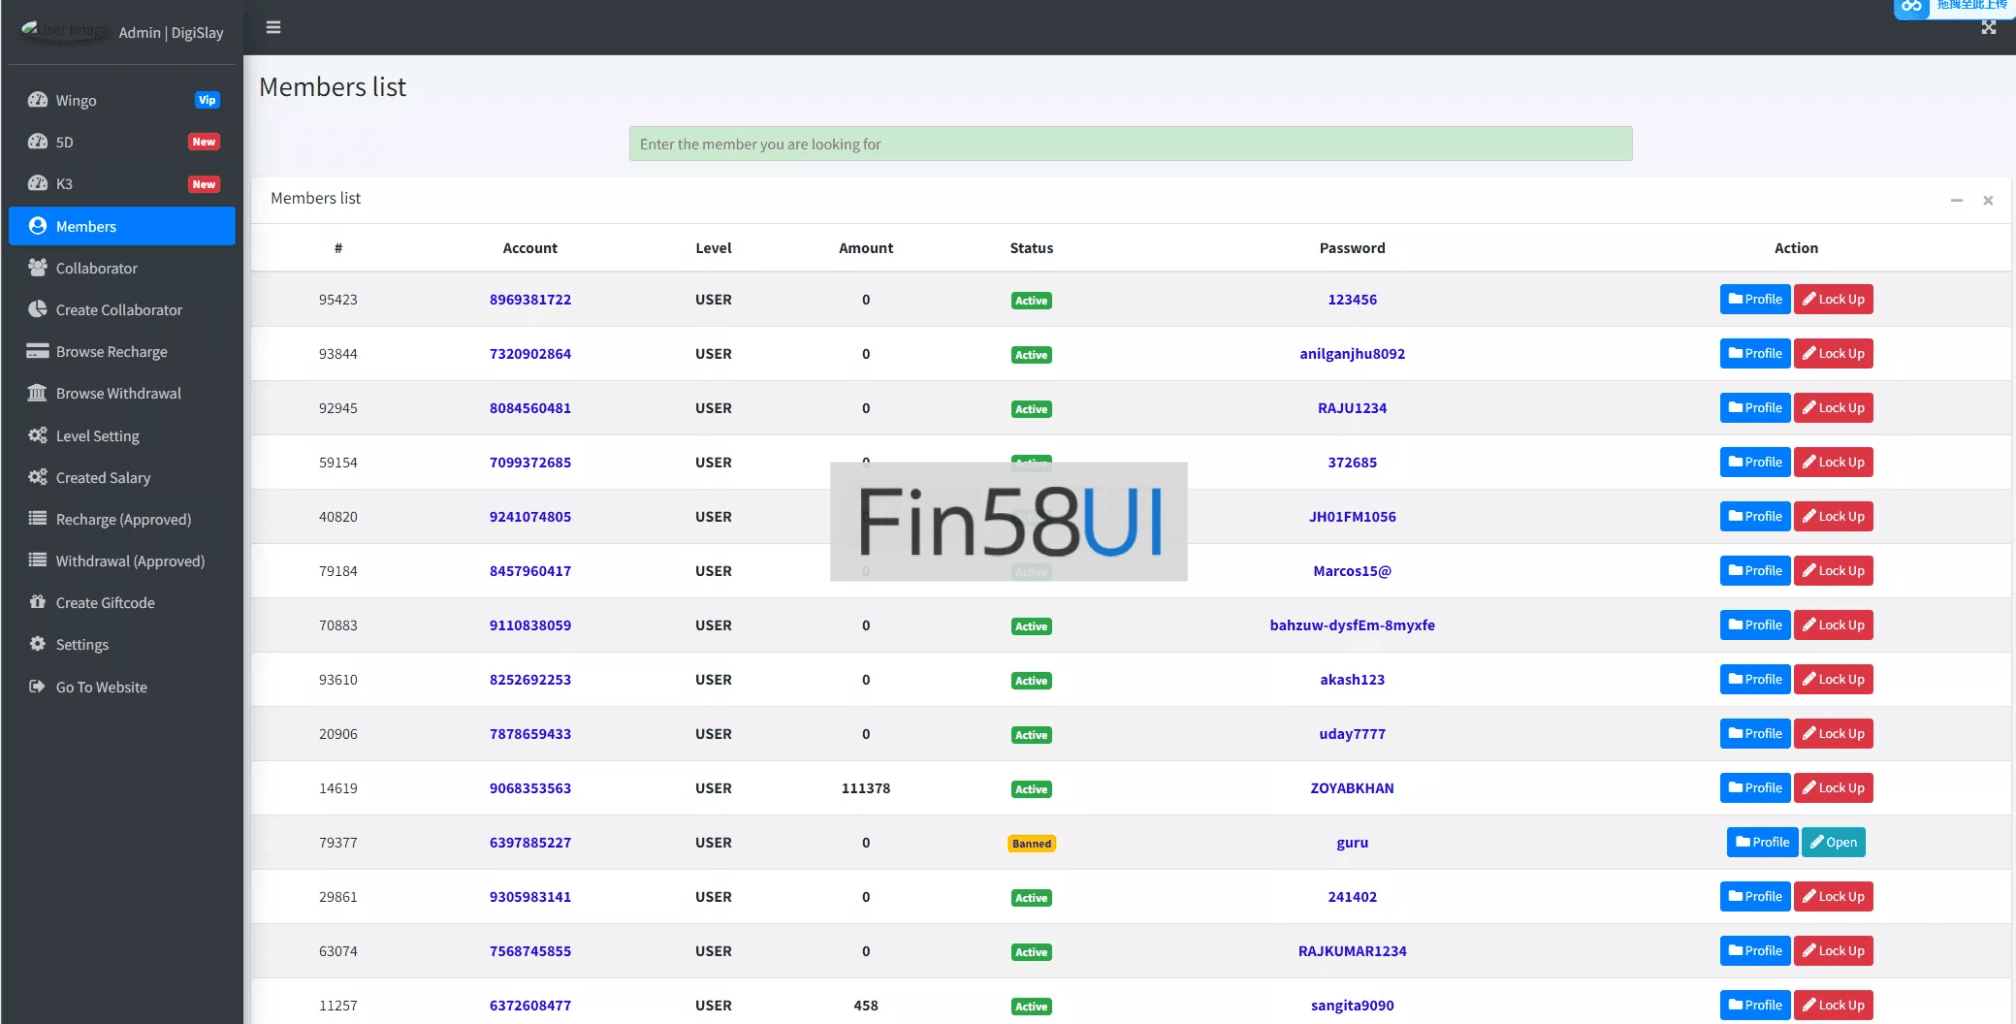Click the Settings gear icon
The width and height of the screenshot is (2016, 1024).
(x=38, y=644)
